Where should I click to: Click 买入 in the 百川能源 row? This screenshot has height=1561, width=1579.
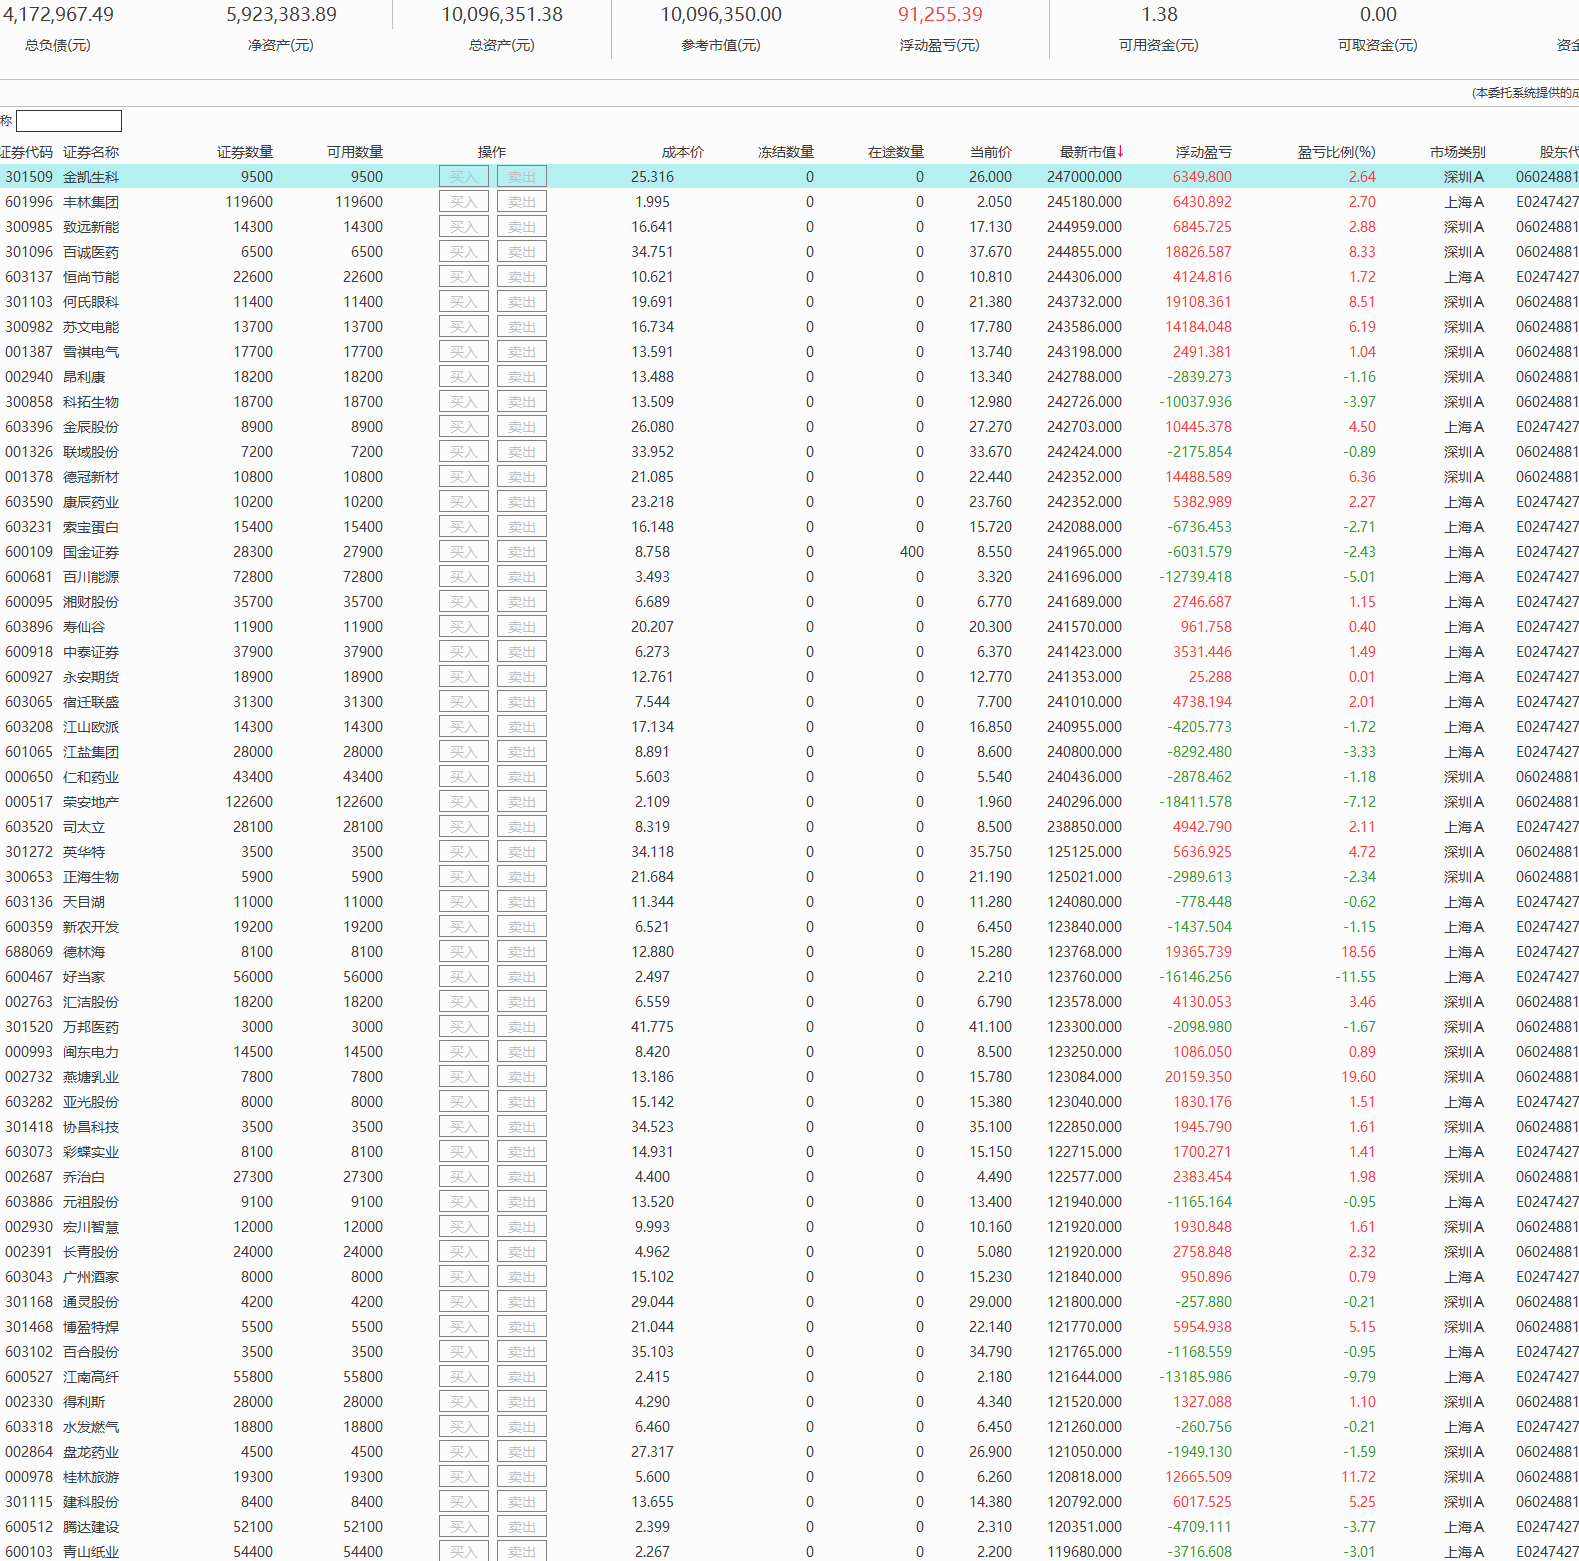point(464,577)
